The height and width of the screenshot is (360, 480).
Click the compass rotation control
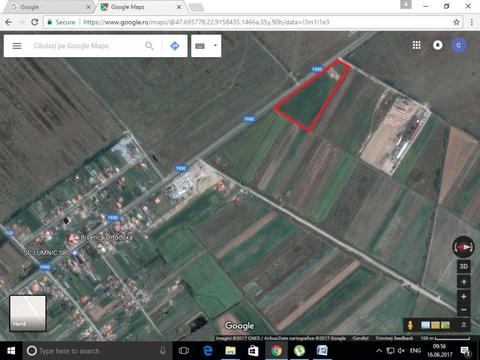click(x=463, y=247)
